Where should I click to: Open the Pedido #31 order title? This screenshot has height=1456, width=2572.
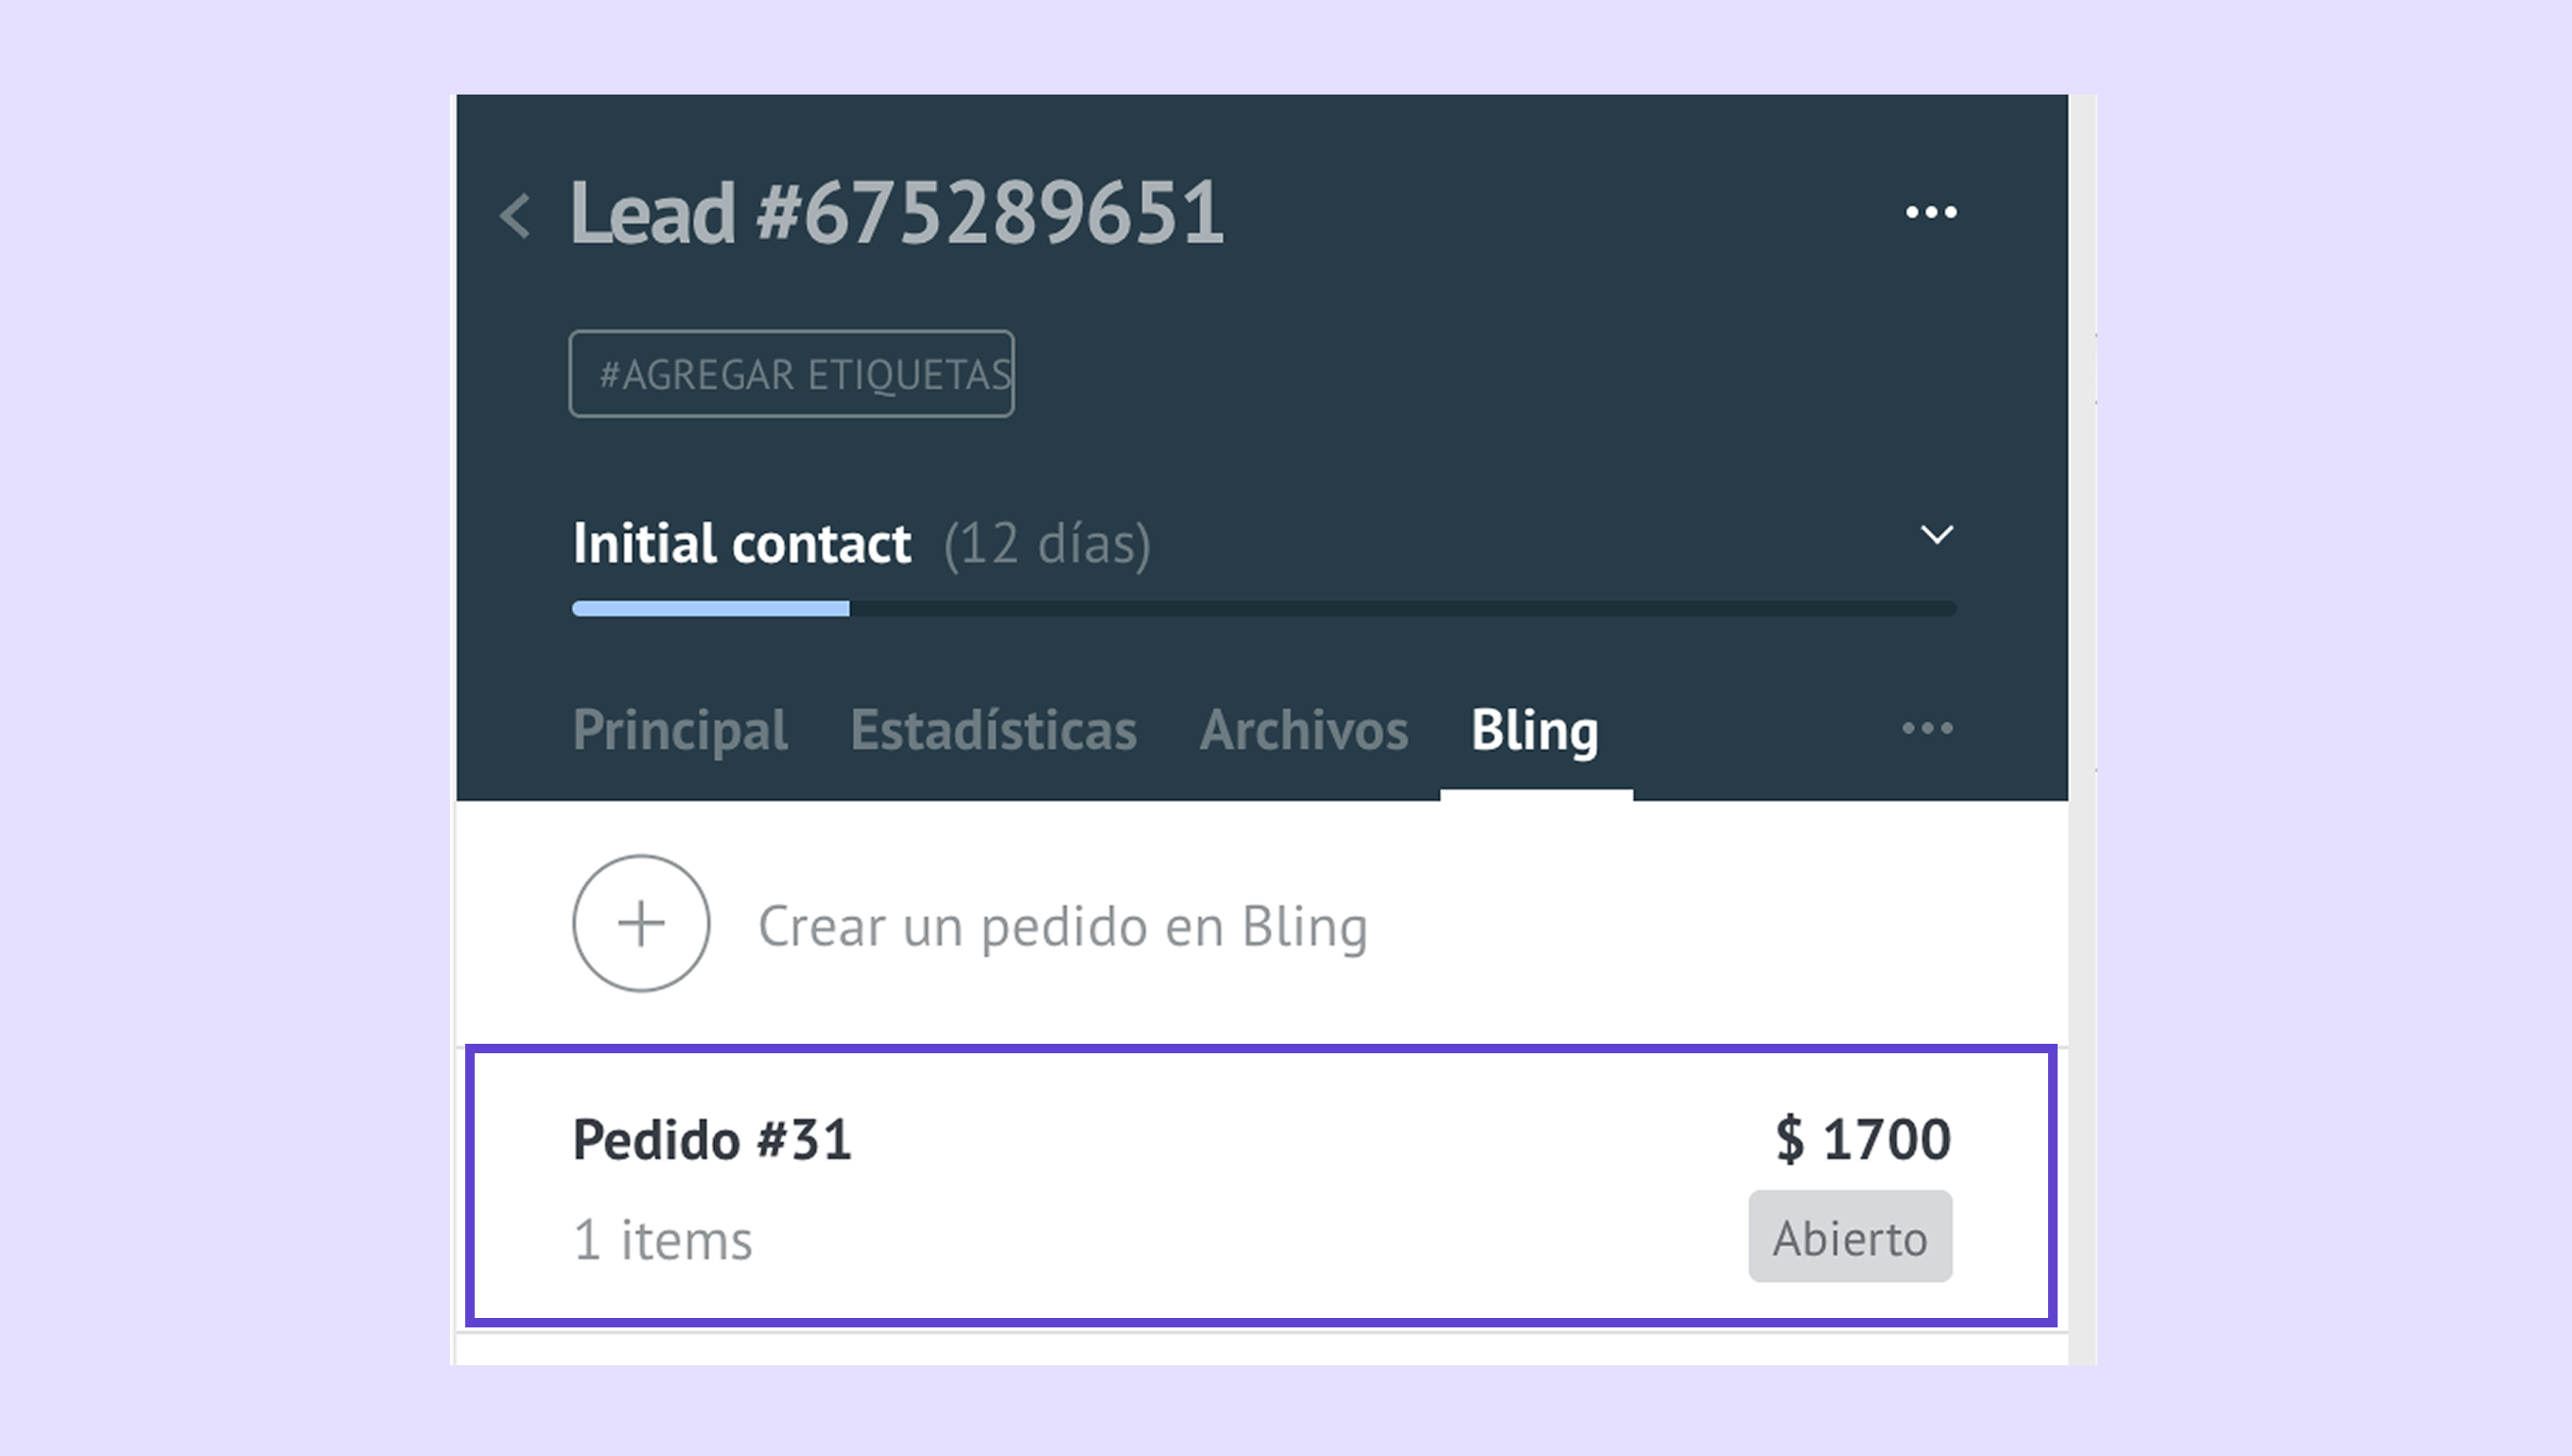click(712, 1139)
